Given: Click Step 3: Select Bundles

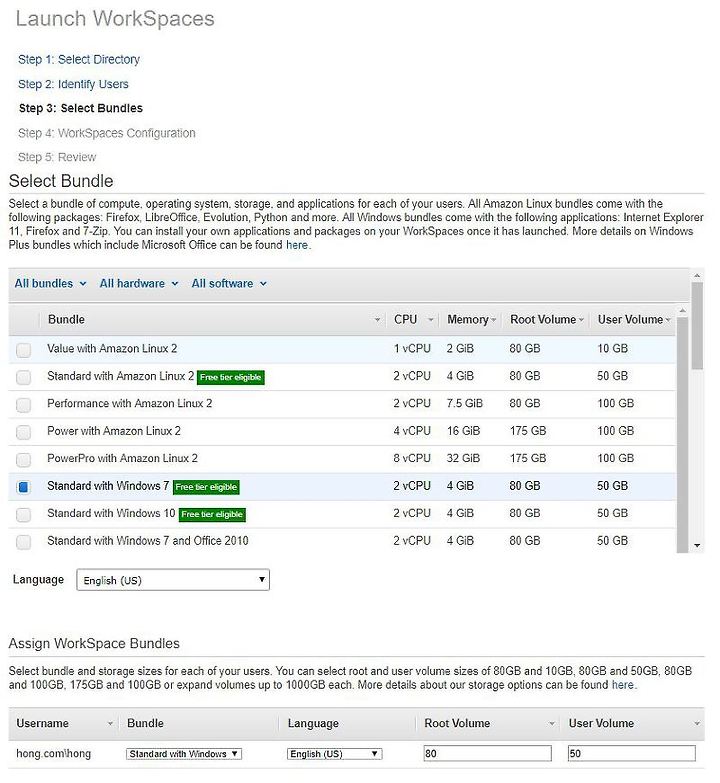Looking at the screenshot, I should pyautogui.click(x=81, y=109).
